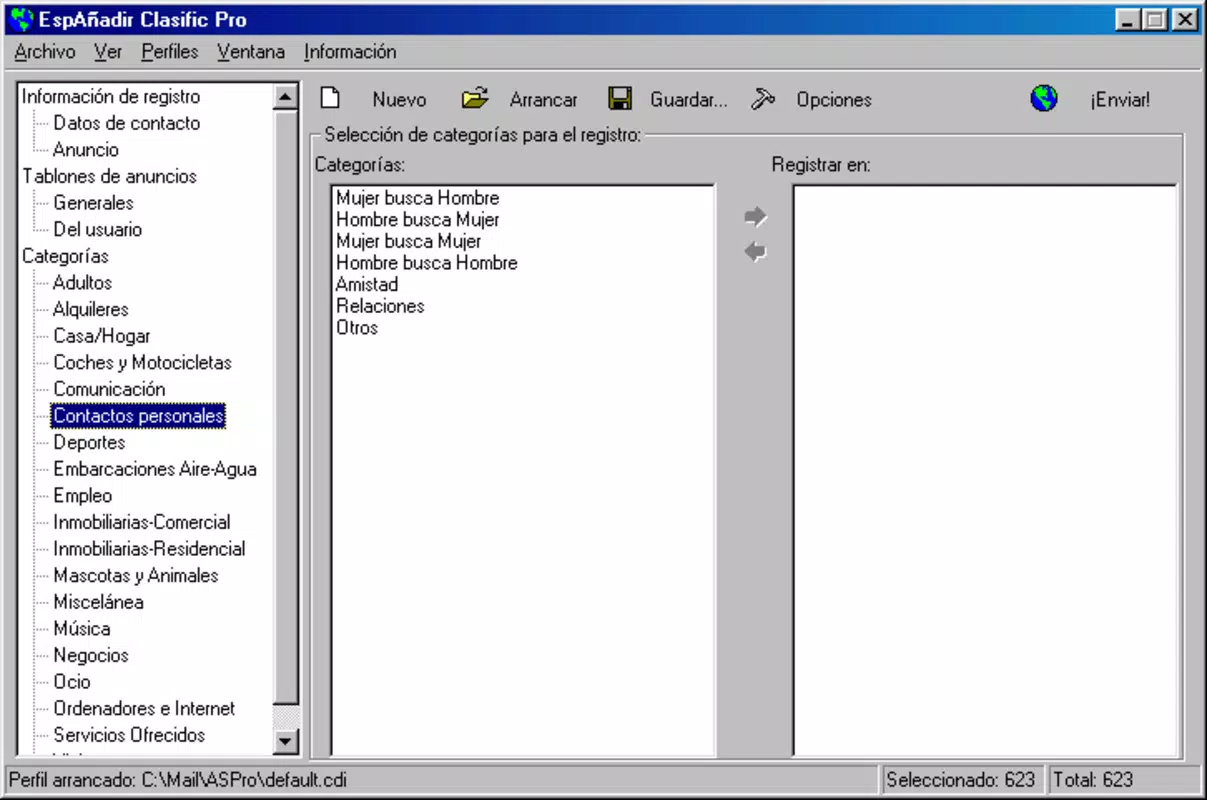The width and height of the screenshot is (1207, 800).
Task: Click the right arrow to add category
Action: coord(756,216)
